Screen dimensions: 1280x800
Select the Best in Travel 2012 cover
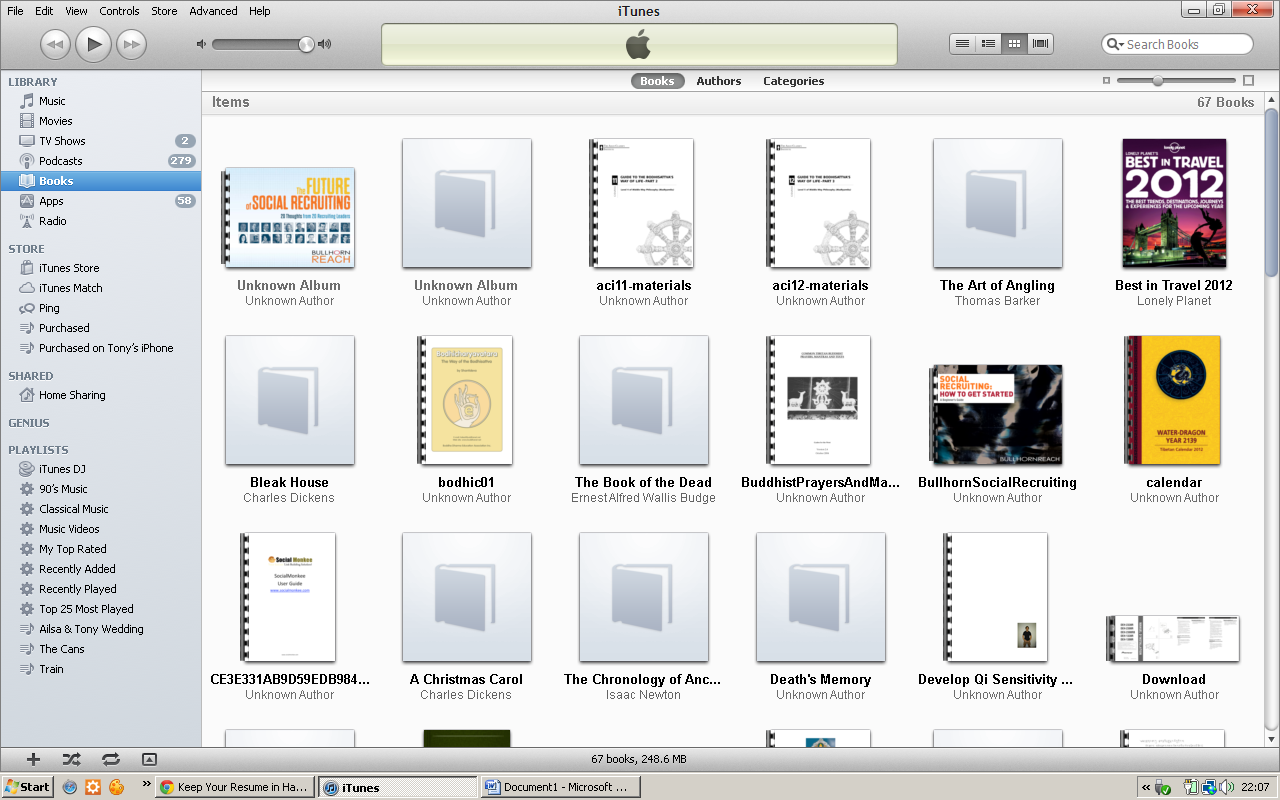pos(1174,204)
